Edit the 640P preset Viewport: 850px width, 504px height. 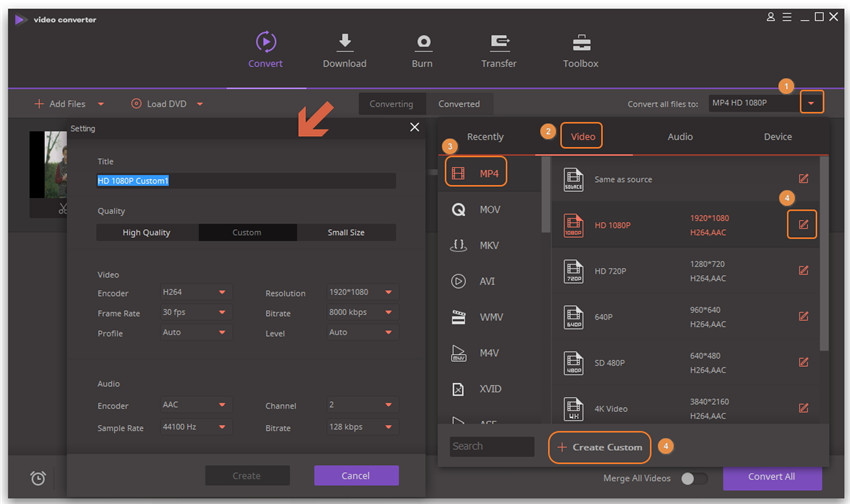click(803, 316)
